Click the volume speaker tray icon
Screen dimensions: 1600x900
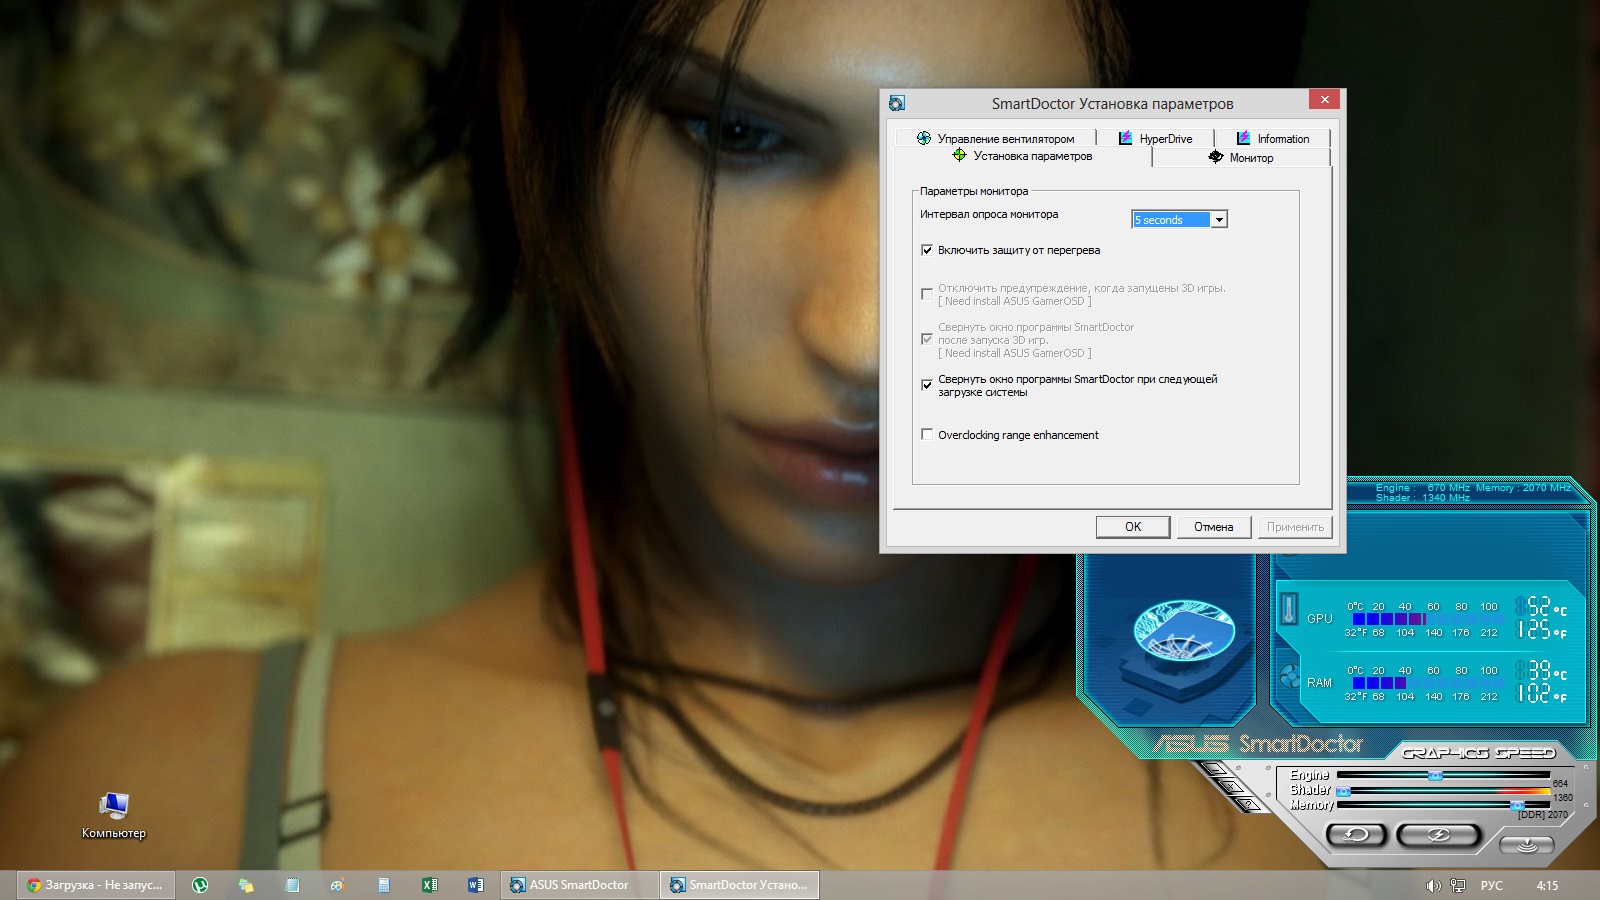point(1433,885)
